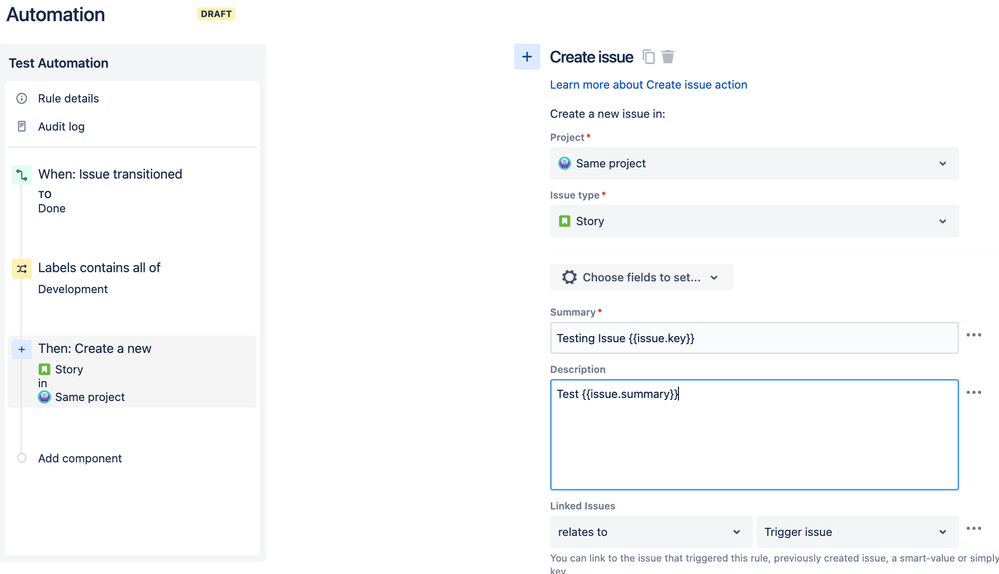The width and height of the screenshot is (999, 574).
Task: Click into the Summary input field
Action: [754, 338]
